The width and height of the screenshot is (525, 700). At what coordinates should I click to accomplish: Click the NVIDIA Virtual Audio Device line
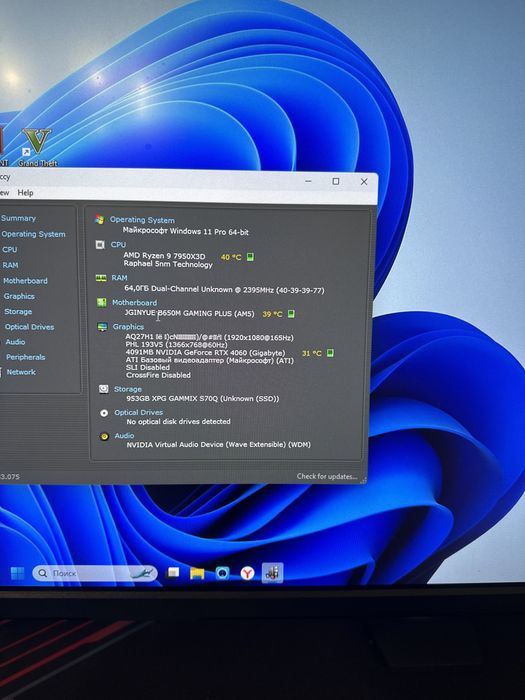218,444
